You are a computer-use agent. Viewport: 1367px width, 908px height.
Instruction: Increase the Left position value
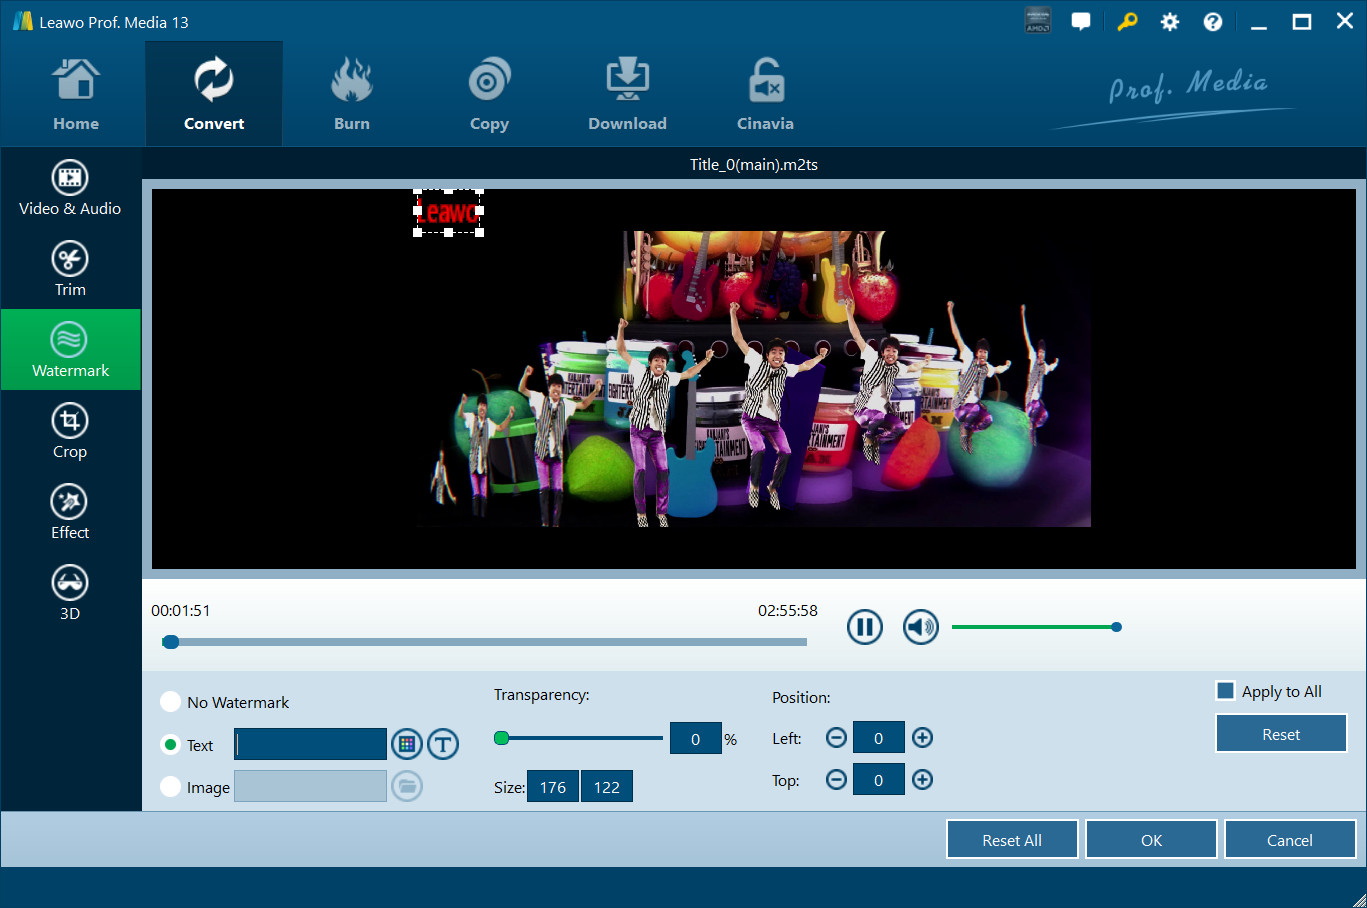pos(922,738)
